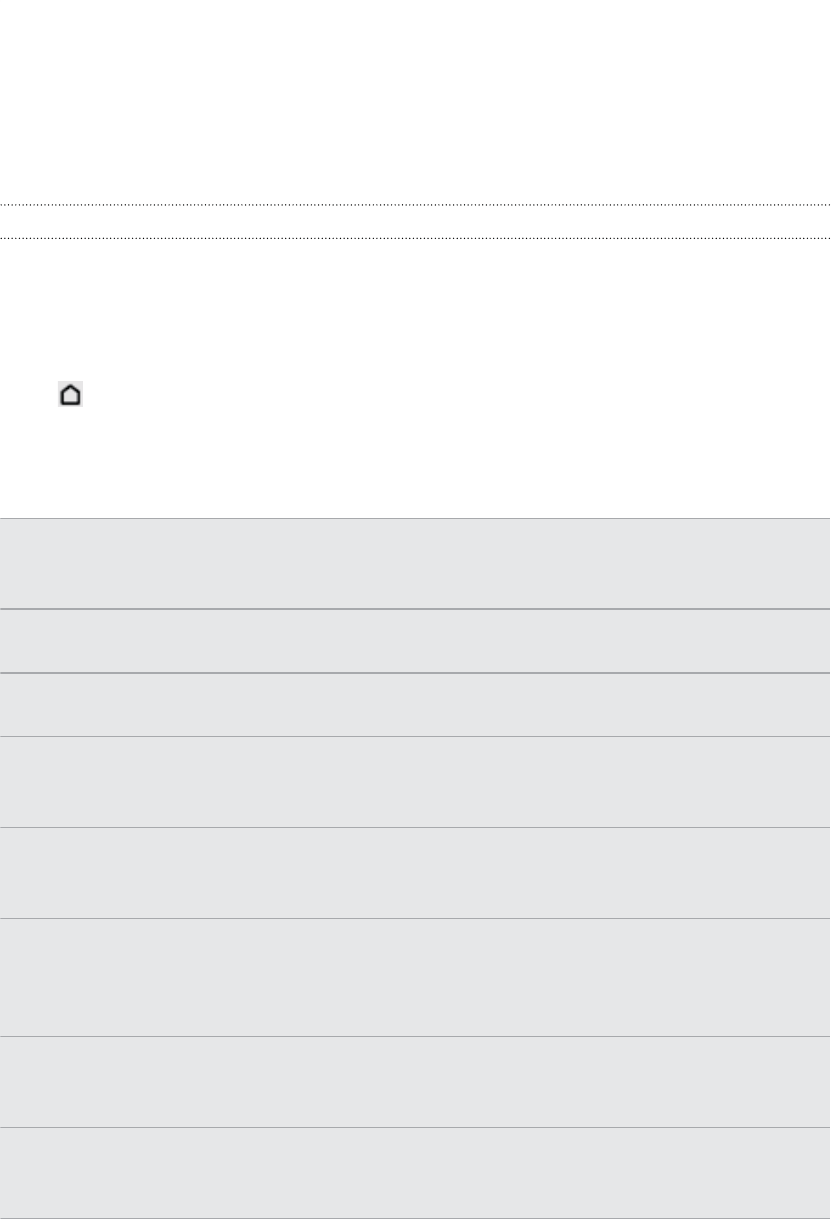
Task: Select the first gray table row
Action: click(415, 564)
